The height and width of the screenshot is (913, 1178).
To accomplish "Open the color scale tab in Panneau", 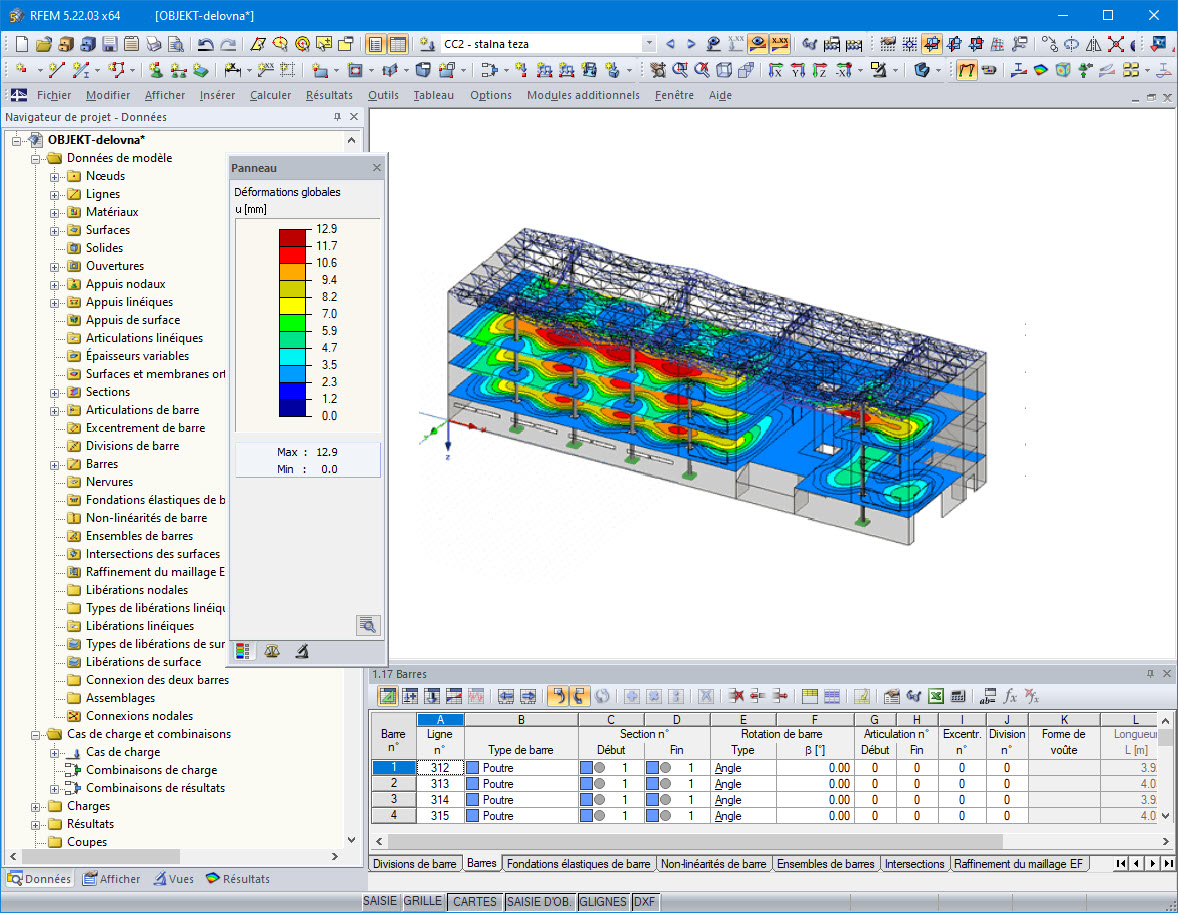I will tap(243, 651).
